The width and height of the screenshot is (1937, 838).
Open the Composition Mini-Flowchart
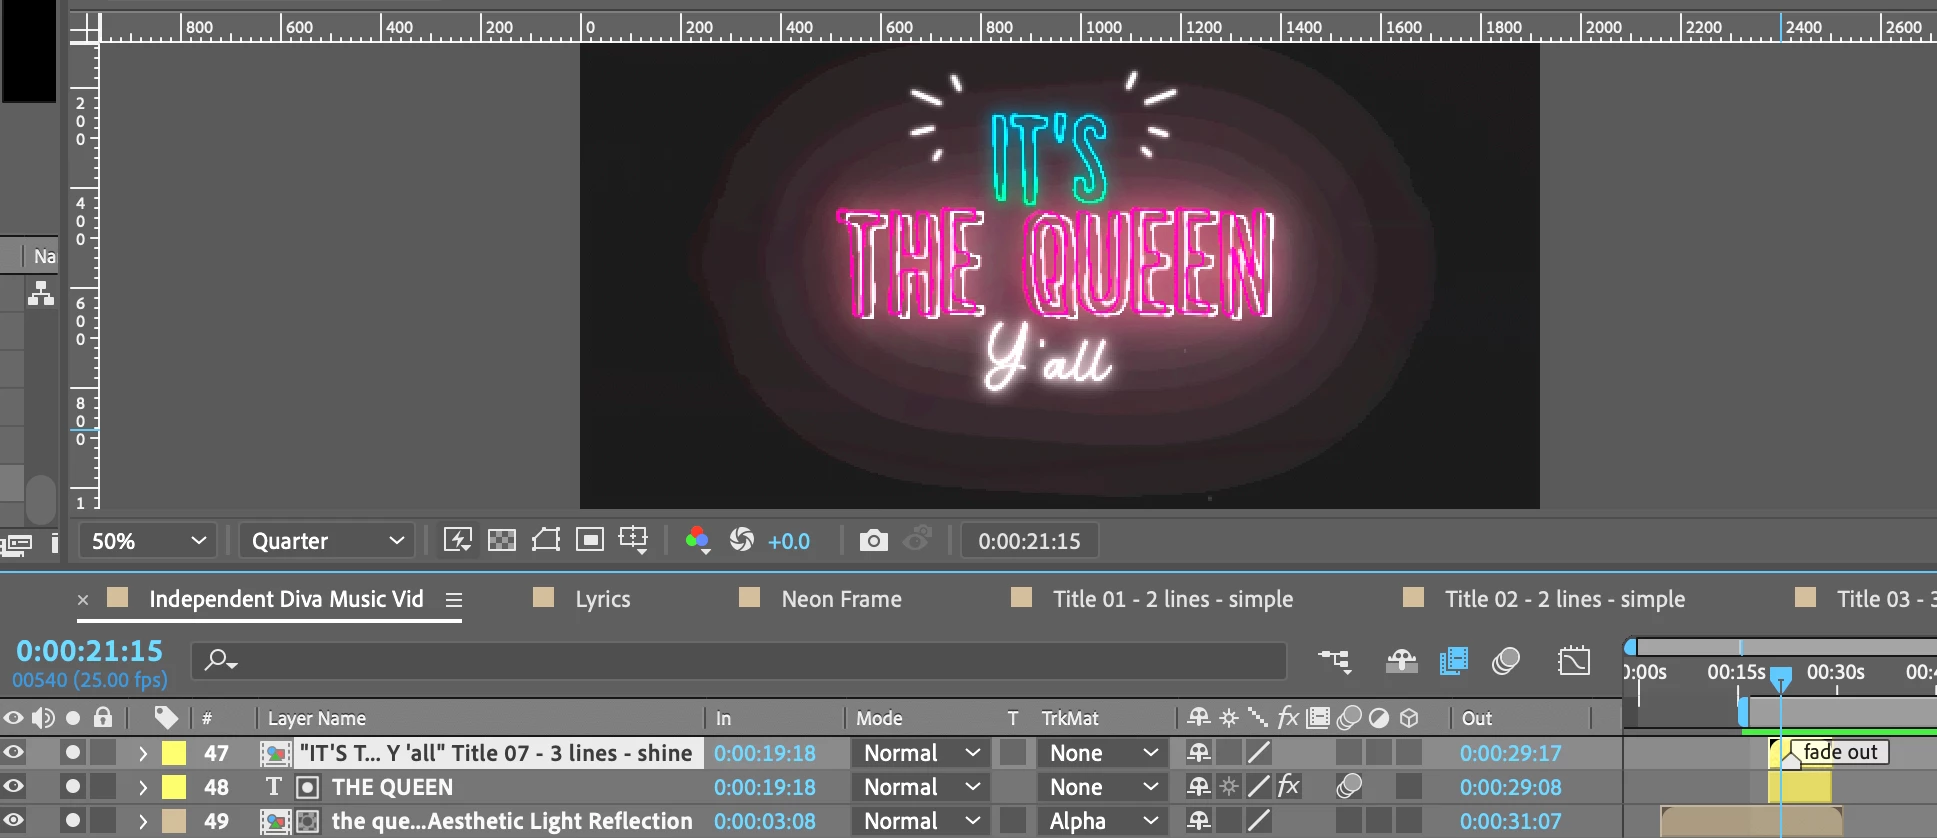tap(1334, 661)
